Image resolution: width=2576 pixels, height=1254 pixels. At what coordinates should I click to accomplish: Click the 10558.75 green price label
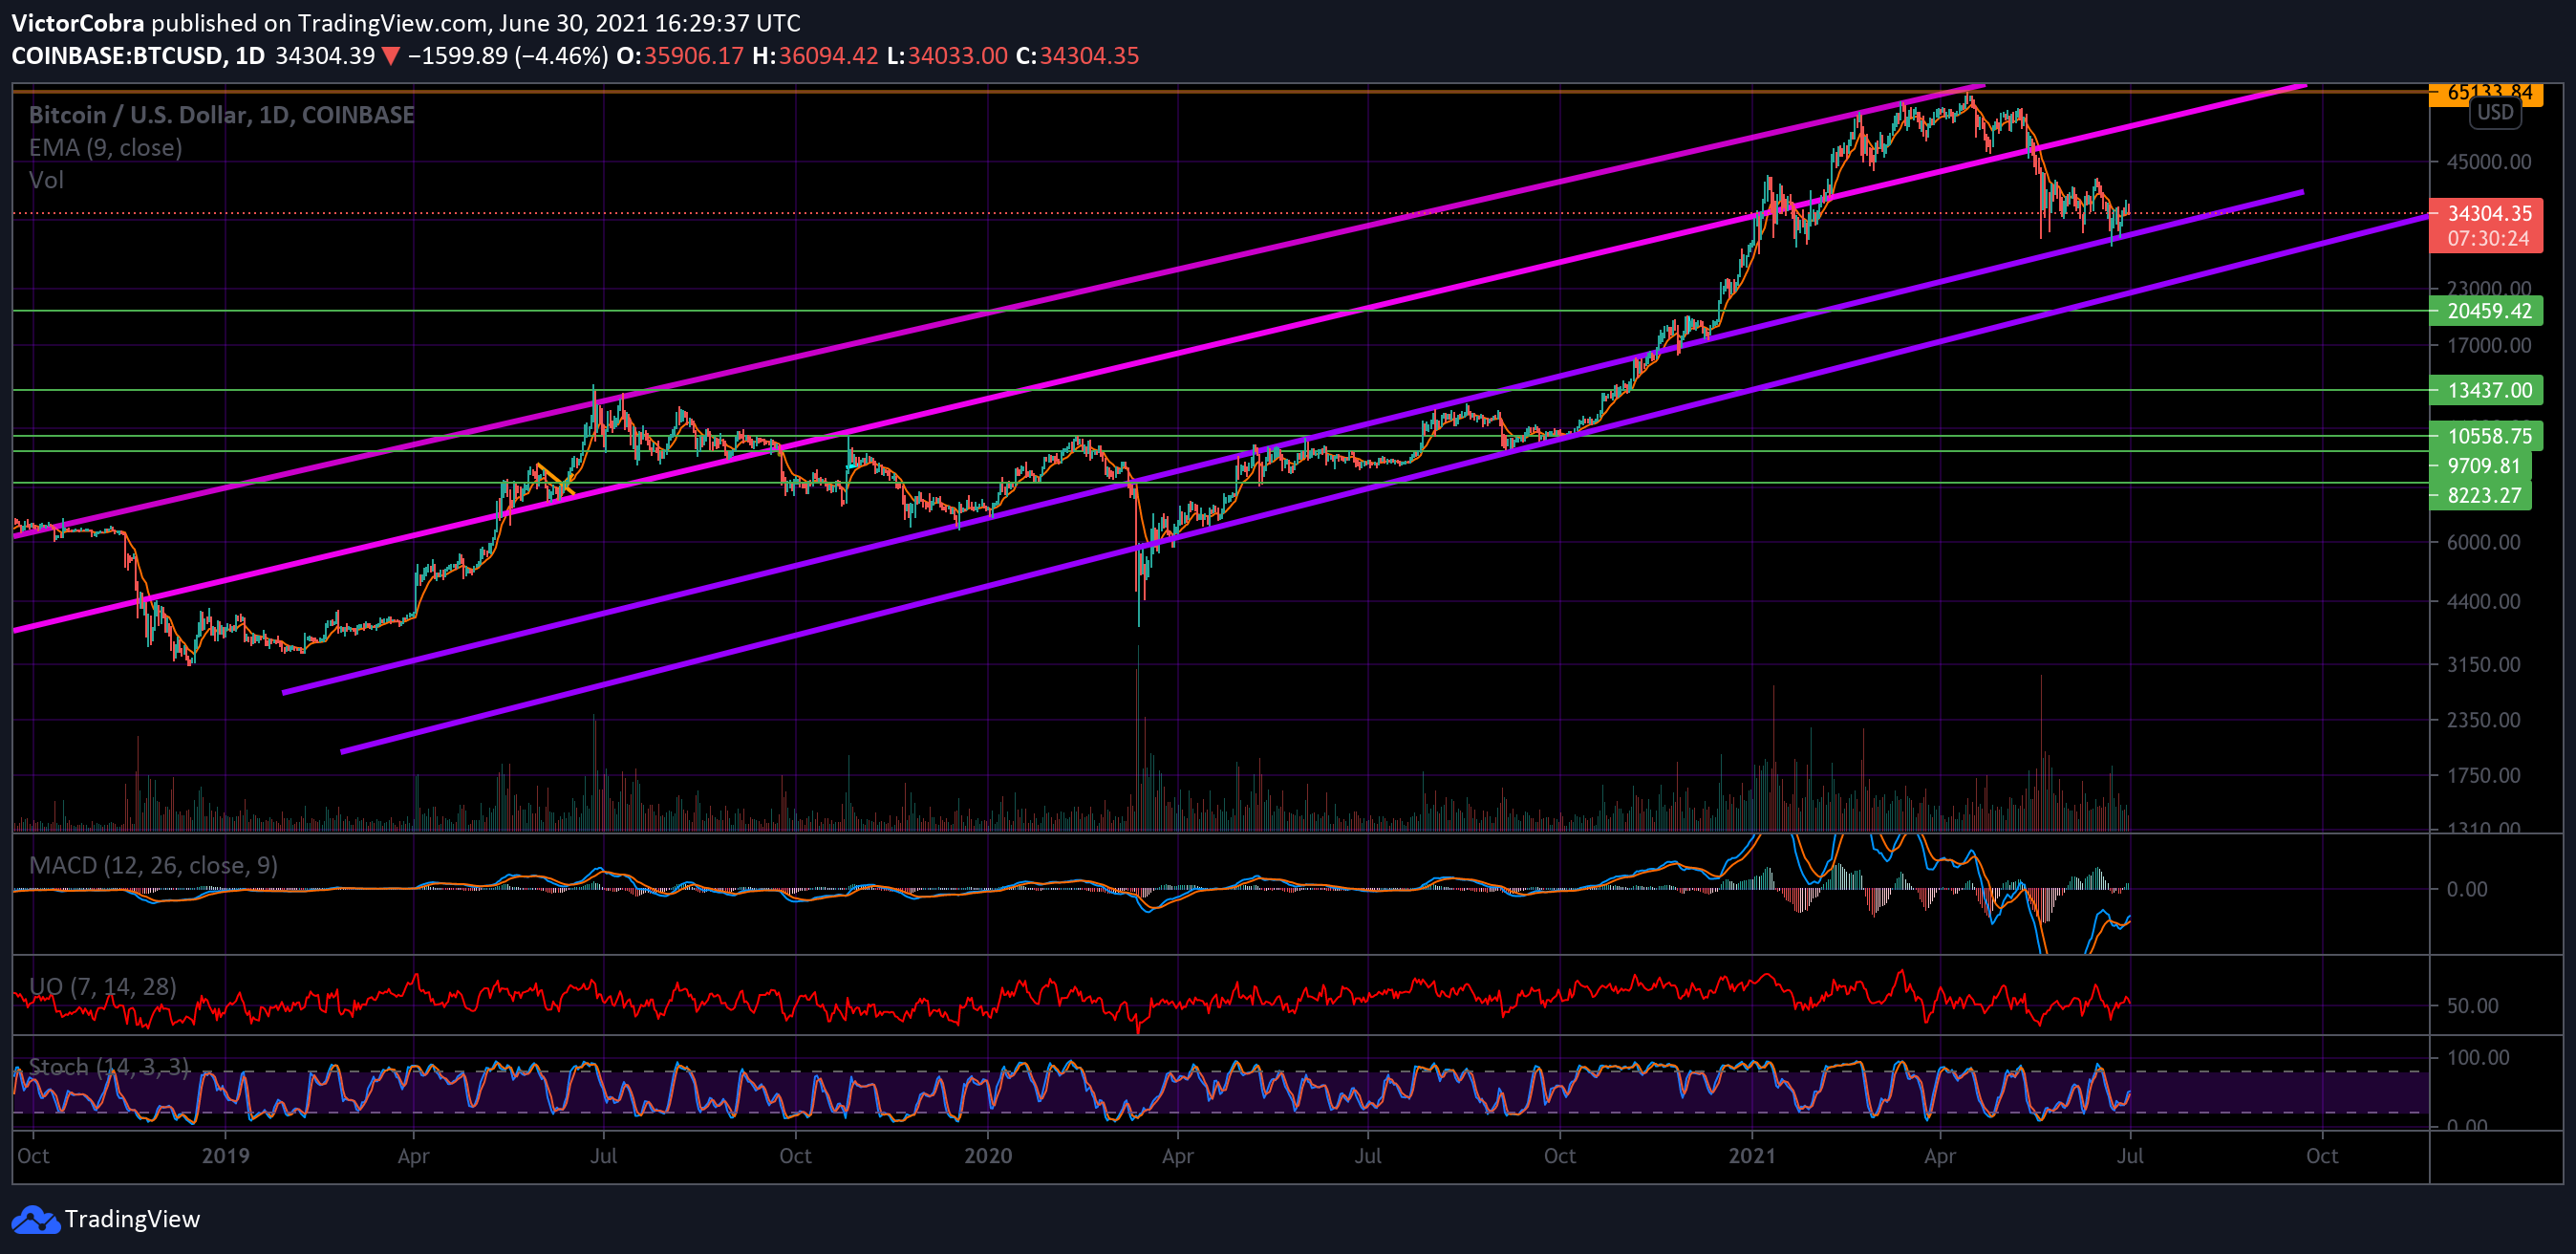pos(2486,436)
